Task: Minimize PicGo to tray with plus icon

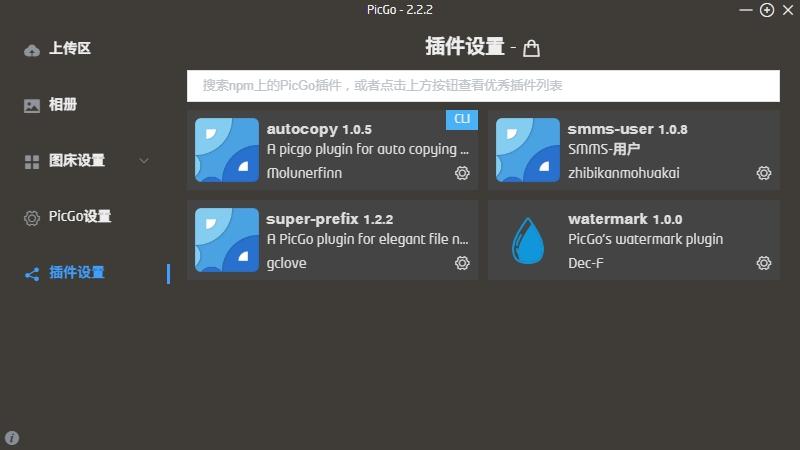Action: 767,10
